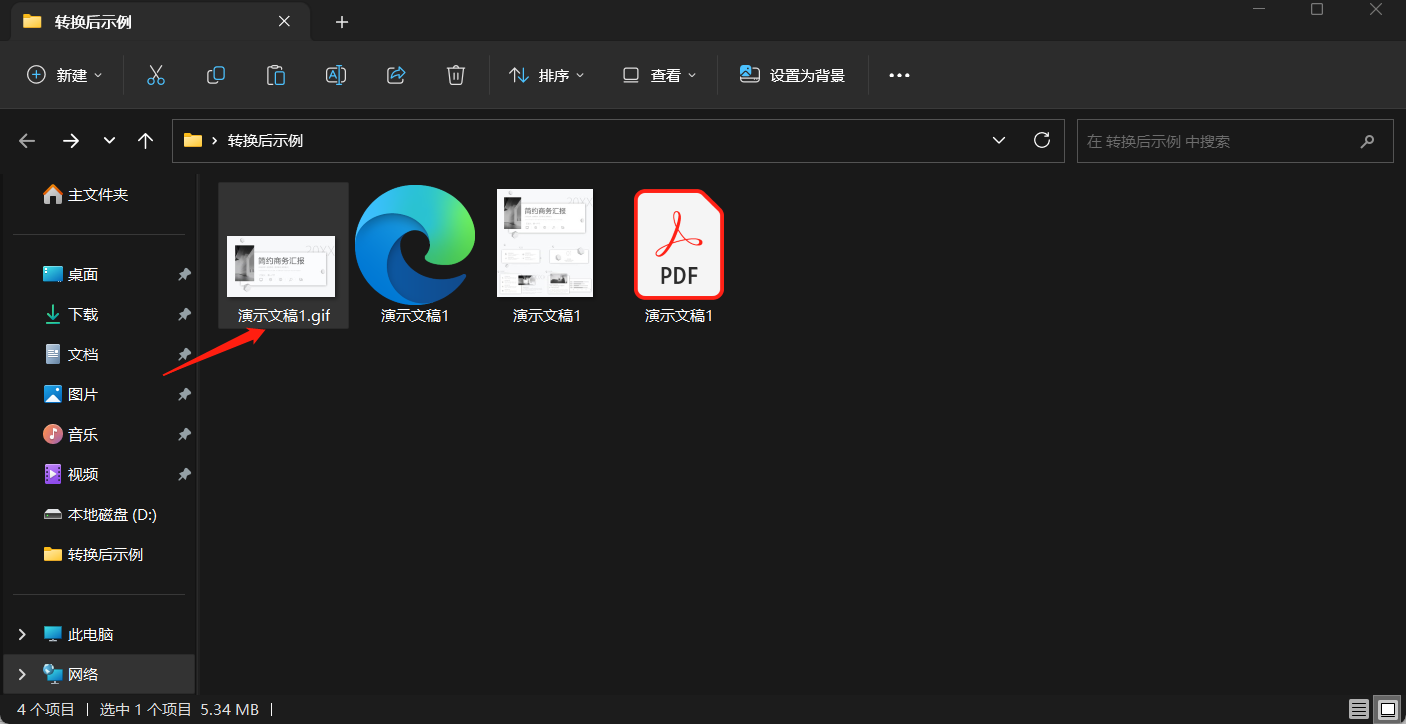The image size is (1406, 724).
Task: Switch to details list view
Action: click(1358, 709)
